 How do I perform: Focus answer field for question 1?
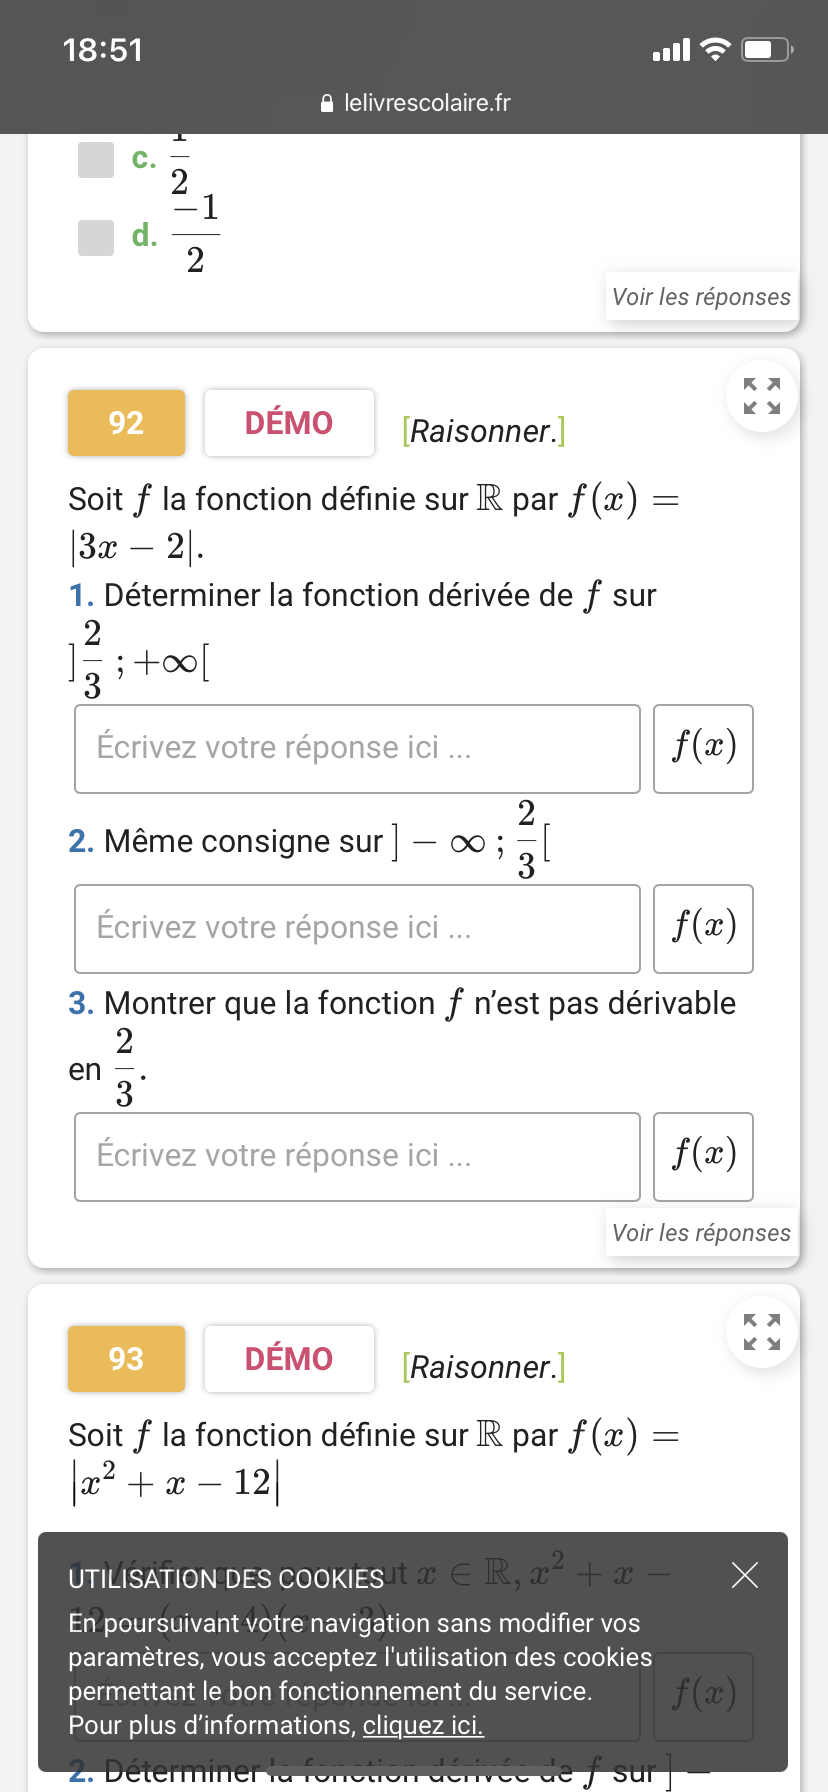coord(357,749)
